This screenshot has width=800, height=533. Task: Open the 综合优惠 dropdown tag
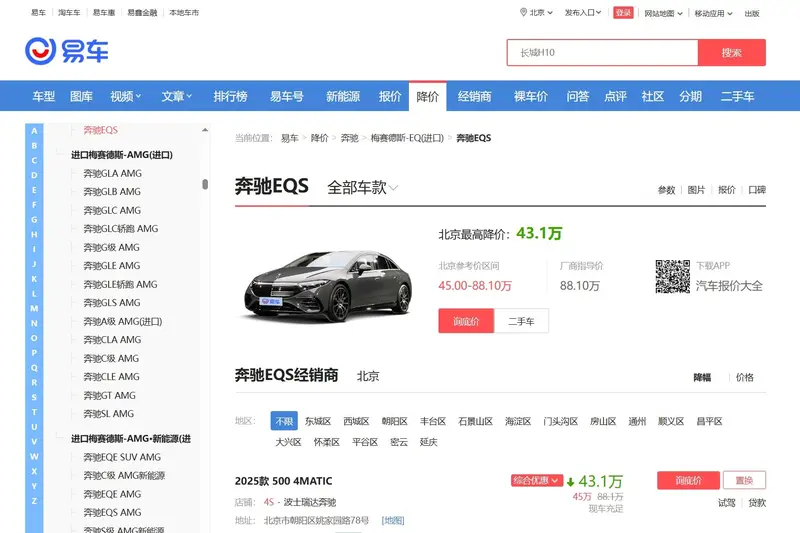[536, 480]
